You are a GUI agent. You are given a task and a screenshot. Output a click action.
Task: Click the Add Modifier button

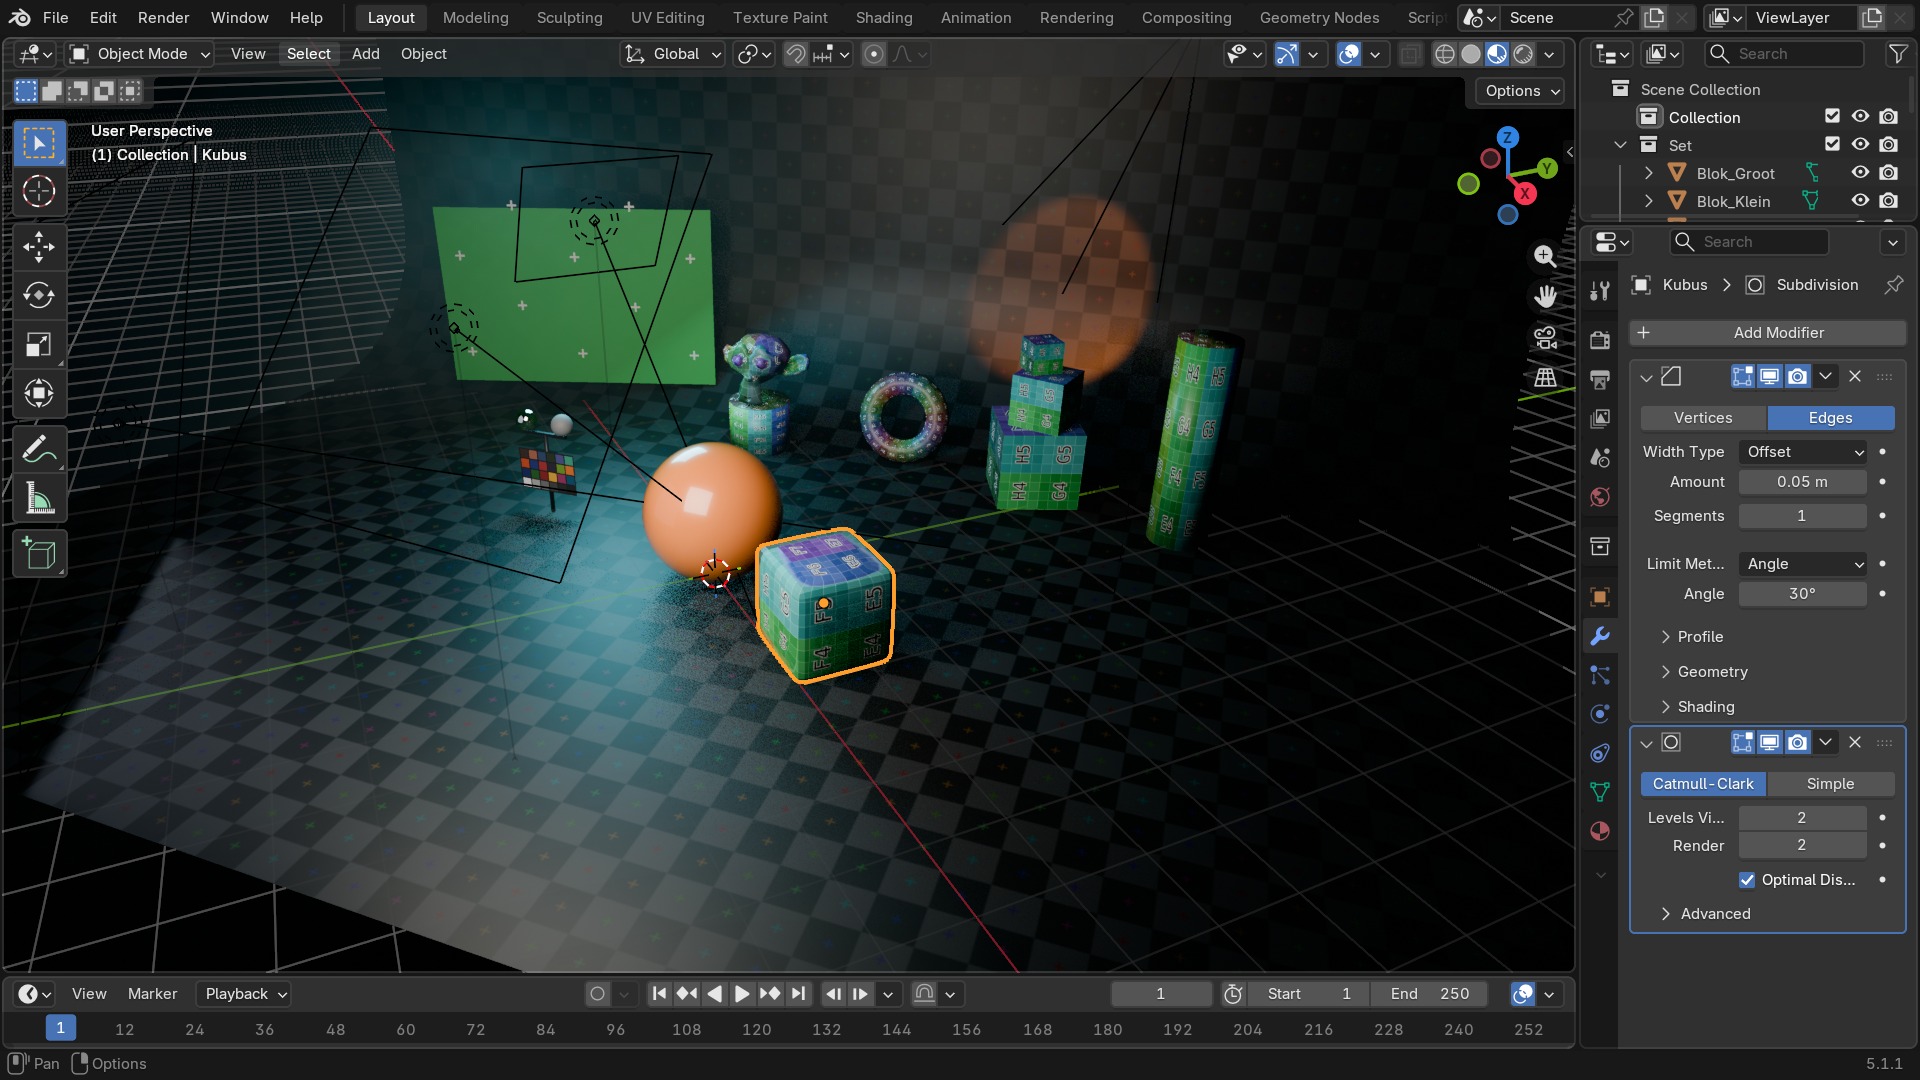(x=1767, y=333)
